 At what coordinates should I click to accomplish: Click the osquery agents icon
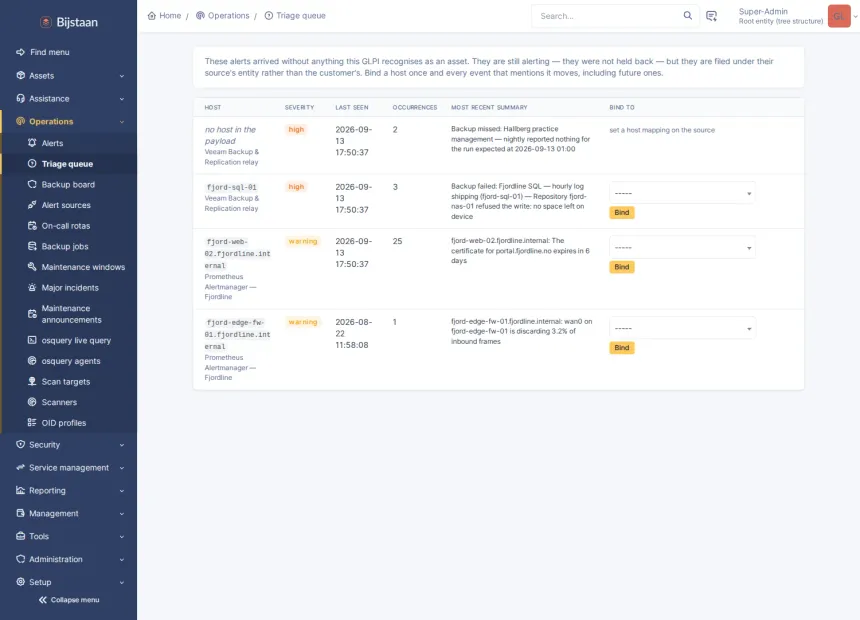point(32,360)
